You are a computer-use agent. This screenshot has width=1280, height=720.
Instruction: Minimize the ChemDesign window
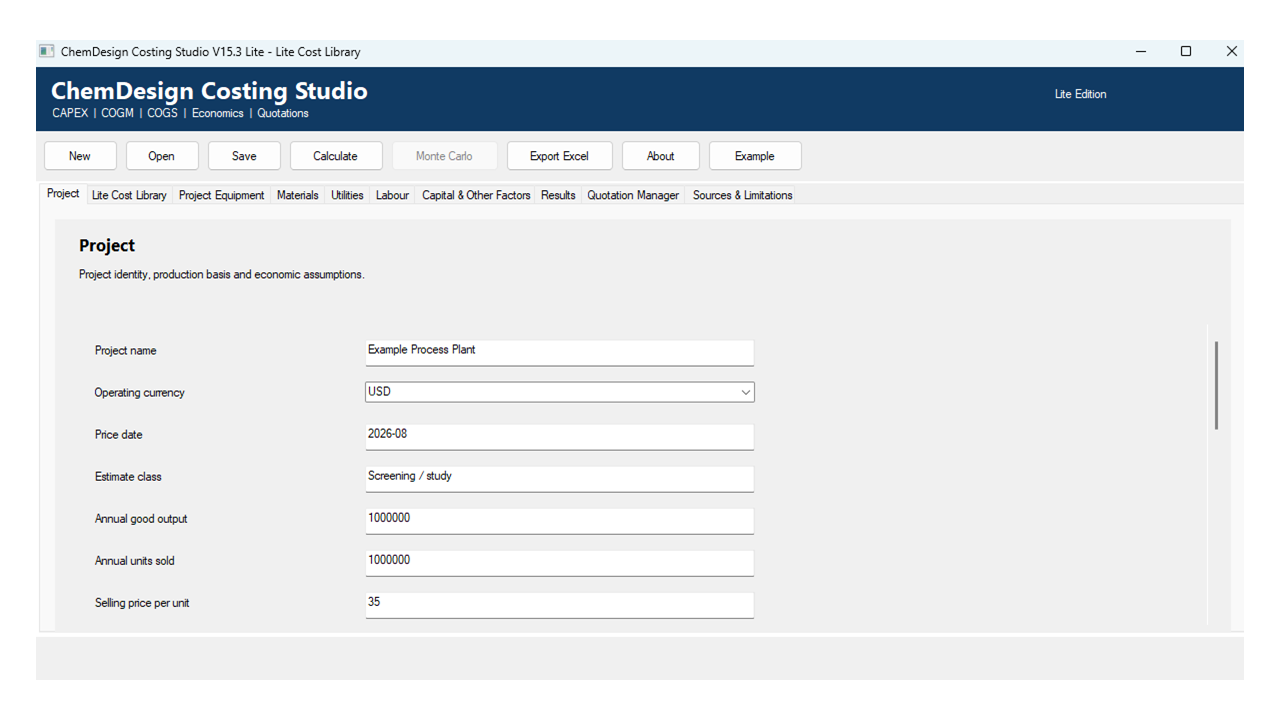click(x=1141, y=51)
